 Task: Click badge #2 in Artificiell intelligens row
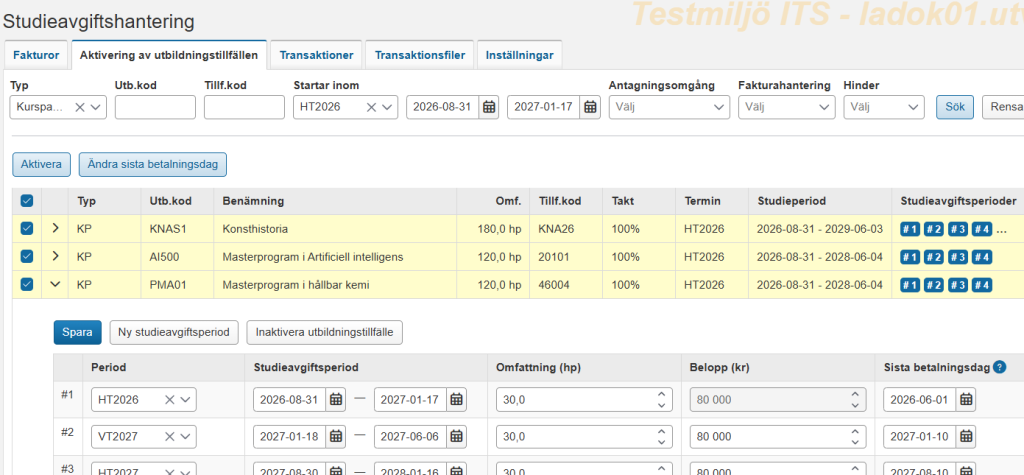click(934, 257)
